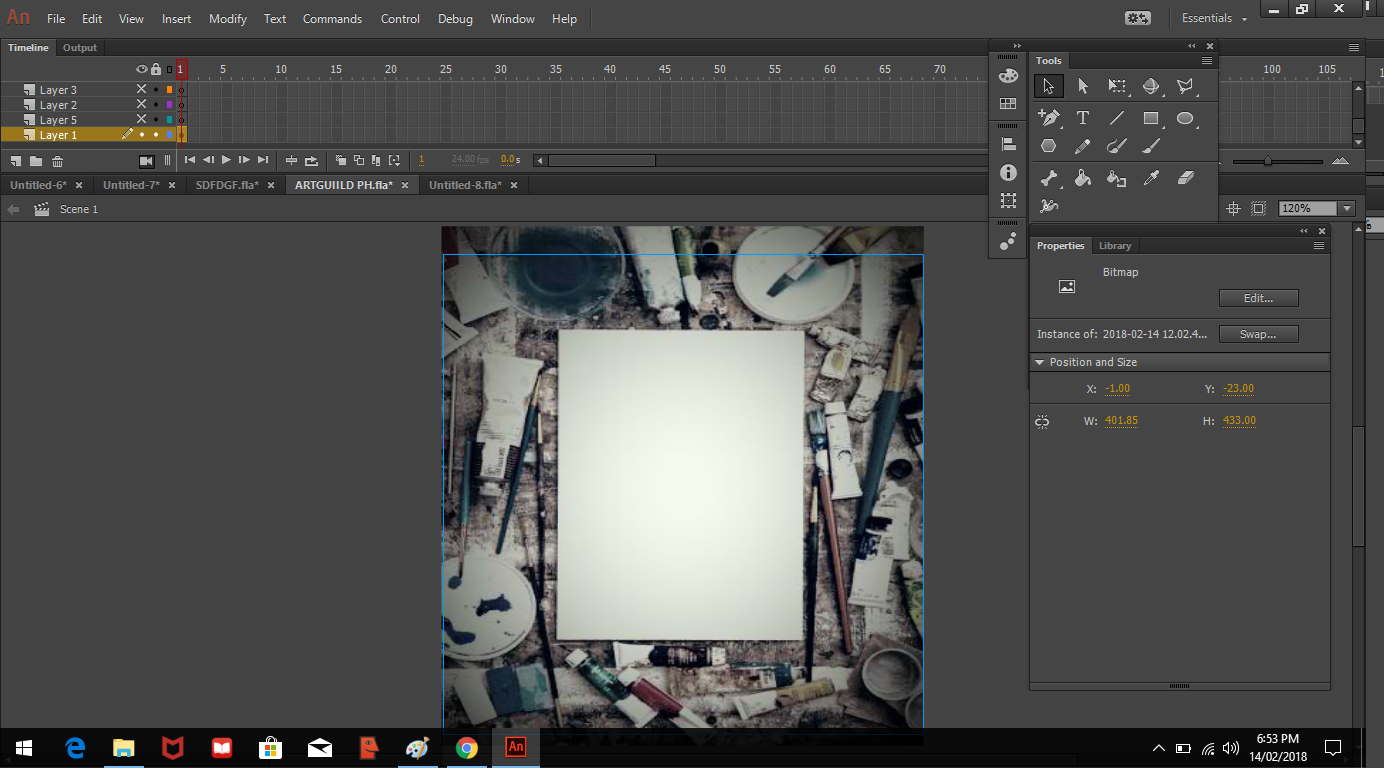Select the Oval tool
The image size is (1384, 768).
click(1185, 118)
